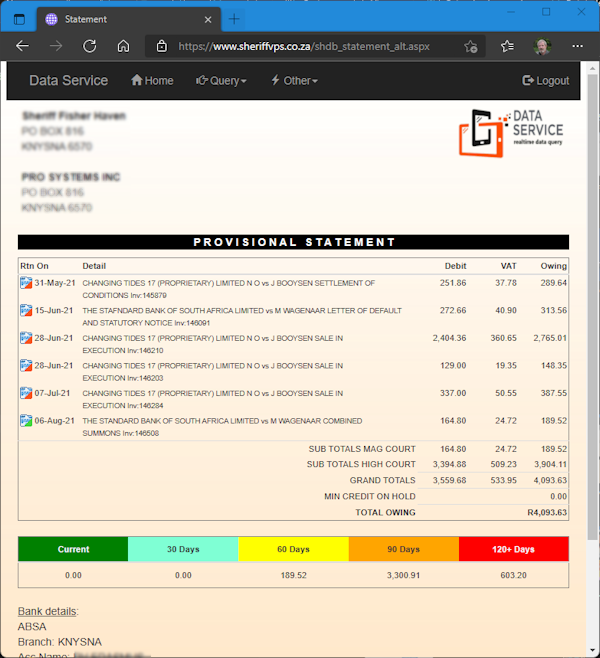Viewport: 600px width, 658px height.
Task: Select the Inv:146210 sale in execution detail
Action: point(212,344)
